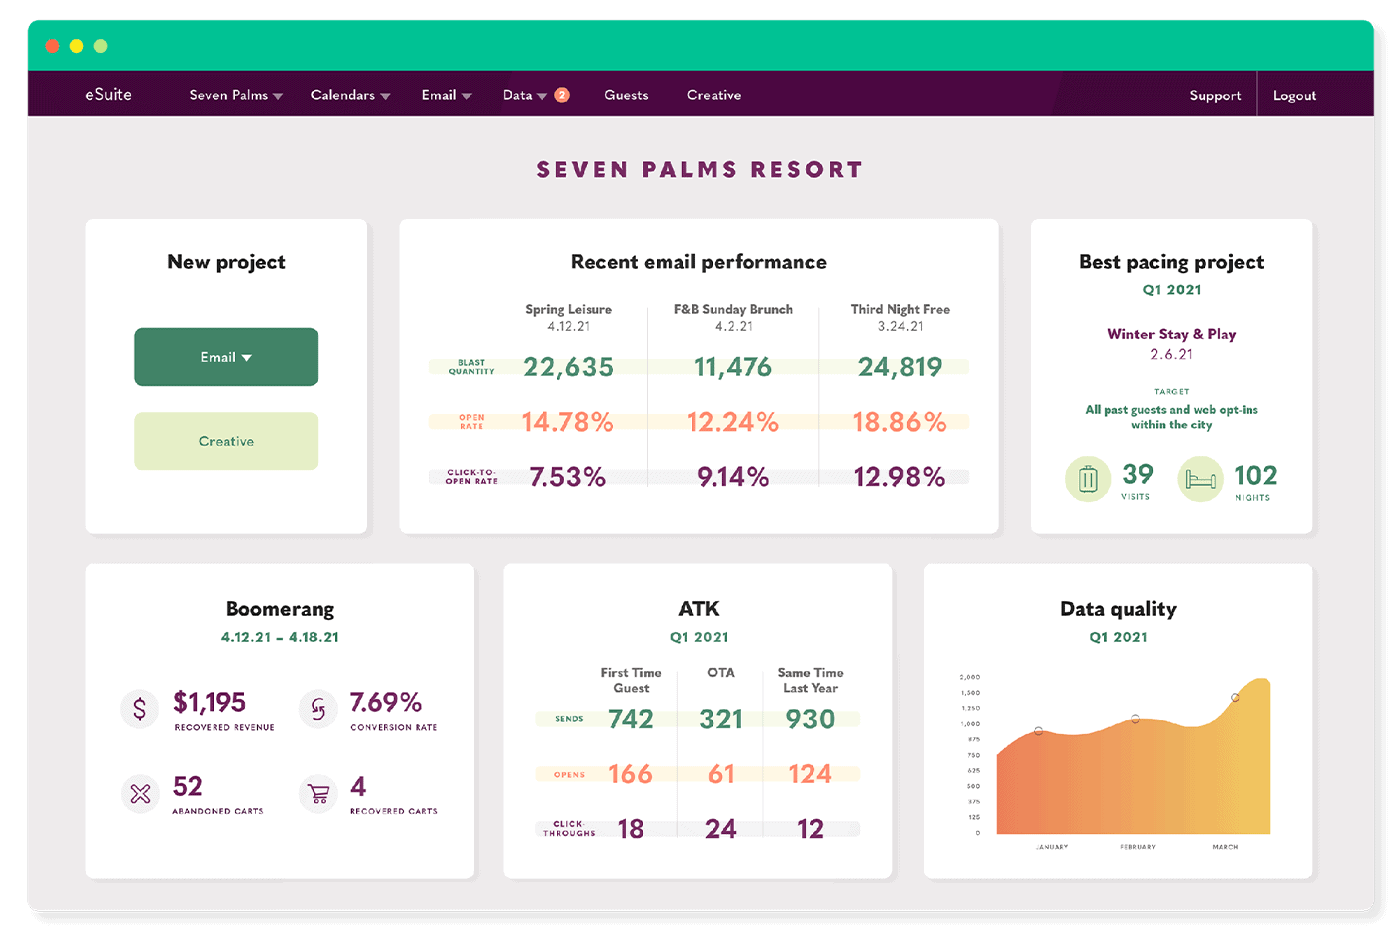Expand the Data menu dropdown arrow
Screen dimensions: 1400x941
tap(542, 96)
